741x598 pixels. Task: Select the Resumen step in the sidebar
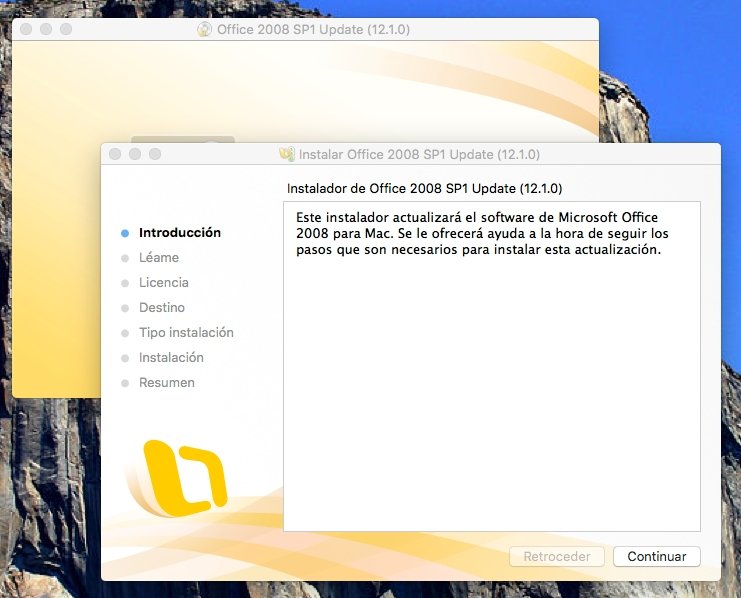coord(166,383)
